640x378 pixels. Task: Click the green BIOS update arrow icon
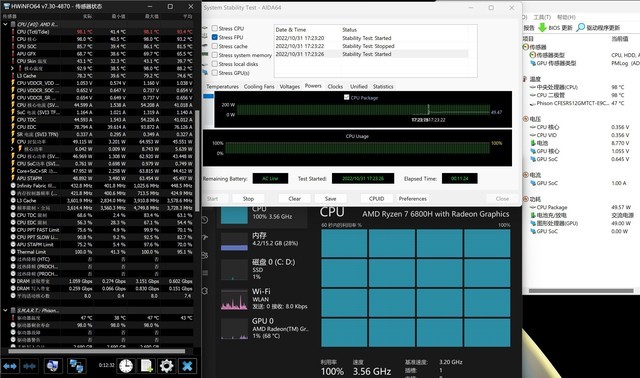[x=542, y=27]
